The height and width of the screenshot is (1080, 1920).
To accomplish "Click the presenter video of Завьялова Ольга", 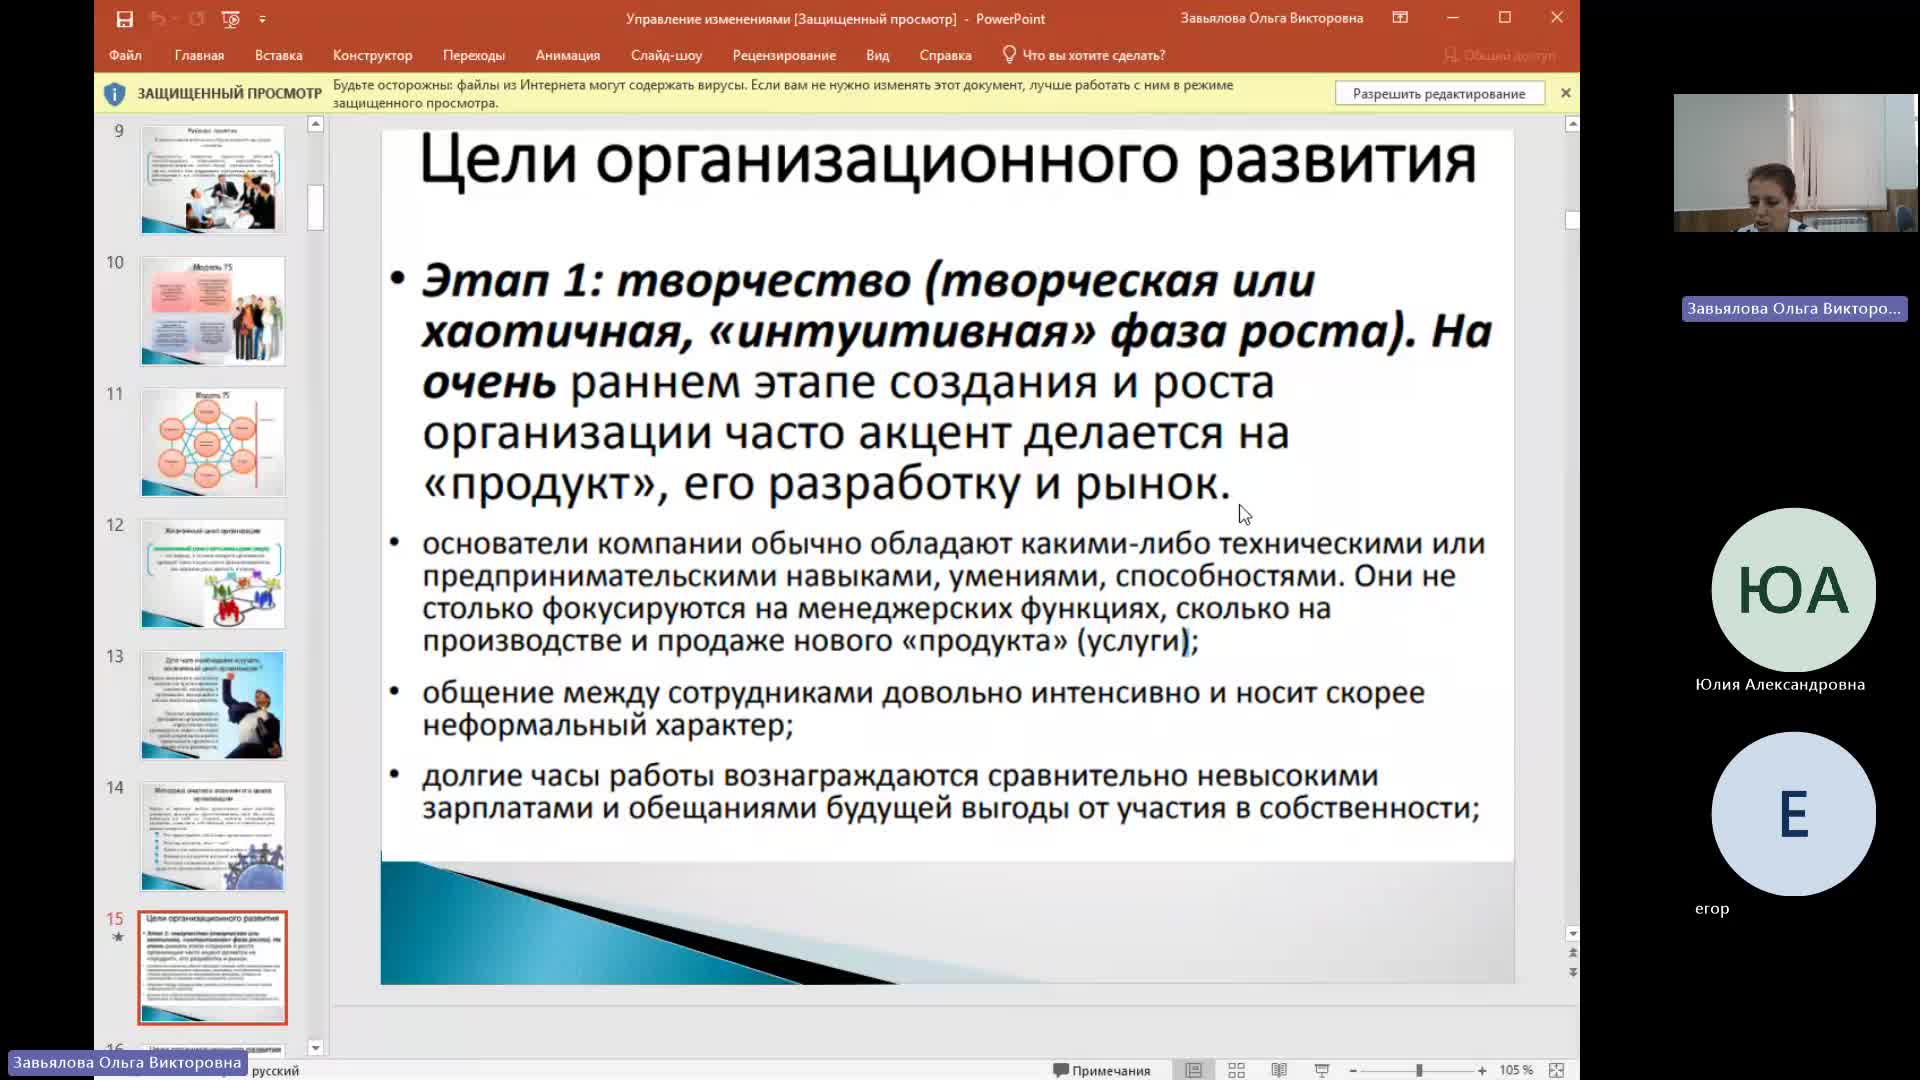I will pos(1795,163).
